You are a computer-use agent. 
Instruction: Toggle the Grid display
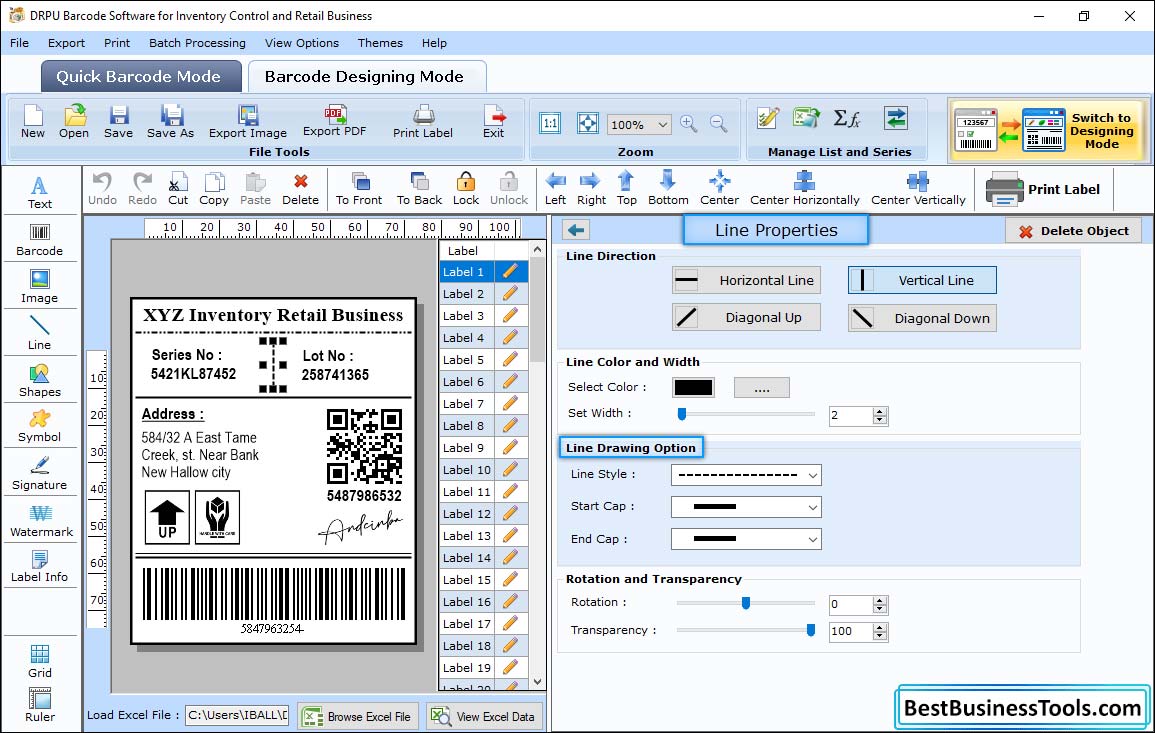point(40,661)
